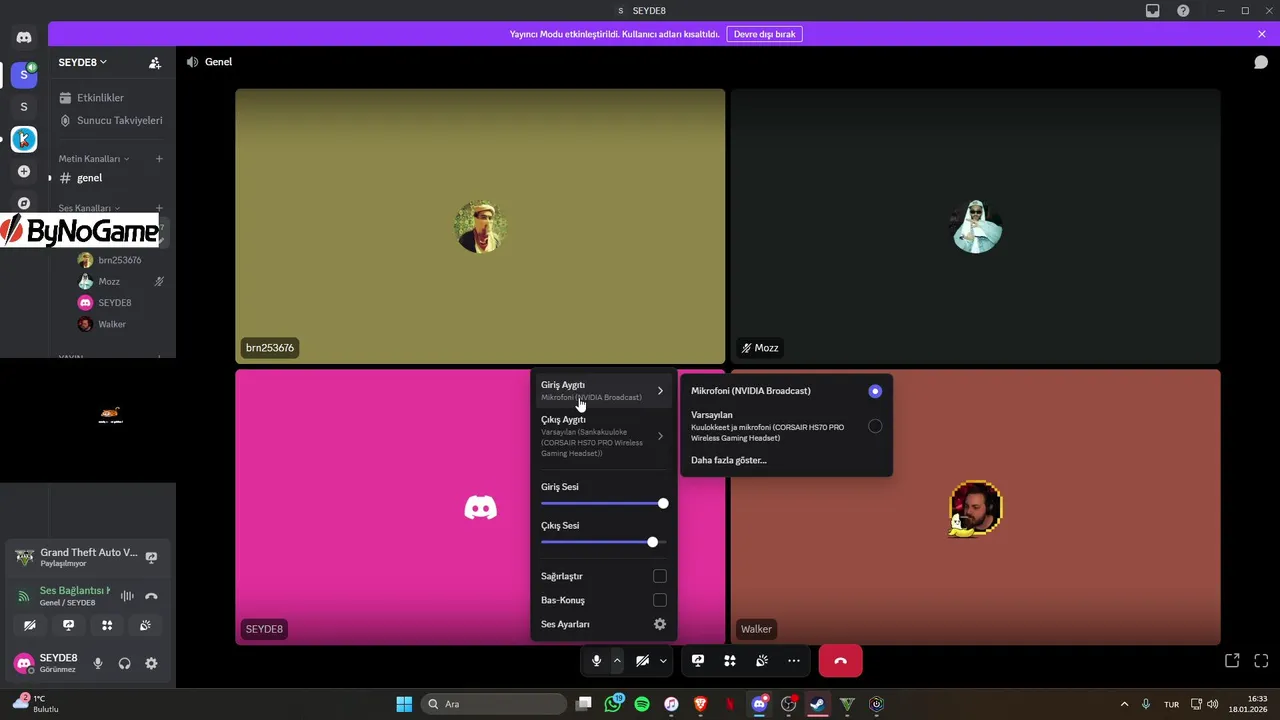Enter full screen for call view
The width and height of the screenshot is (1280, 720).
click(x=1261, y=661)
